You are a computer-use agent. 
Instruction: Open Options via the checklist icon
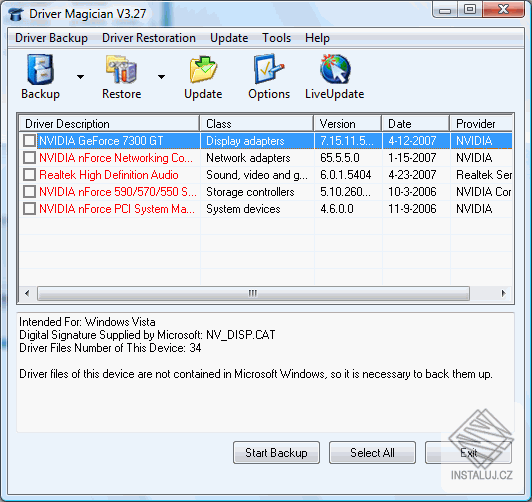tap(269, 69)
